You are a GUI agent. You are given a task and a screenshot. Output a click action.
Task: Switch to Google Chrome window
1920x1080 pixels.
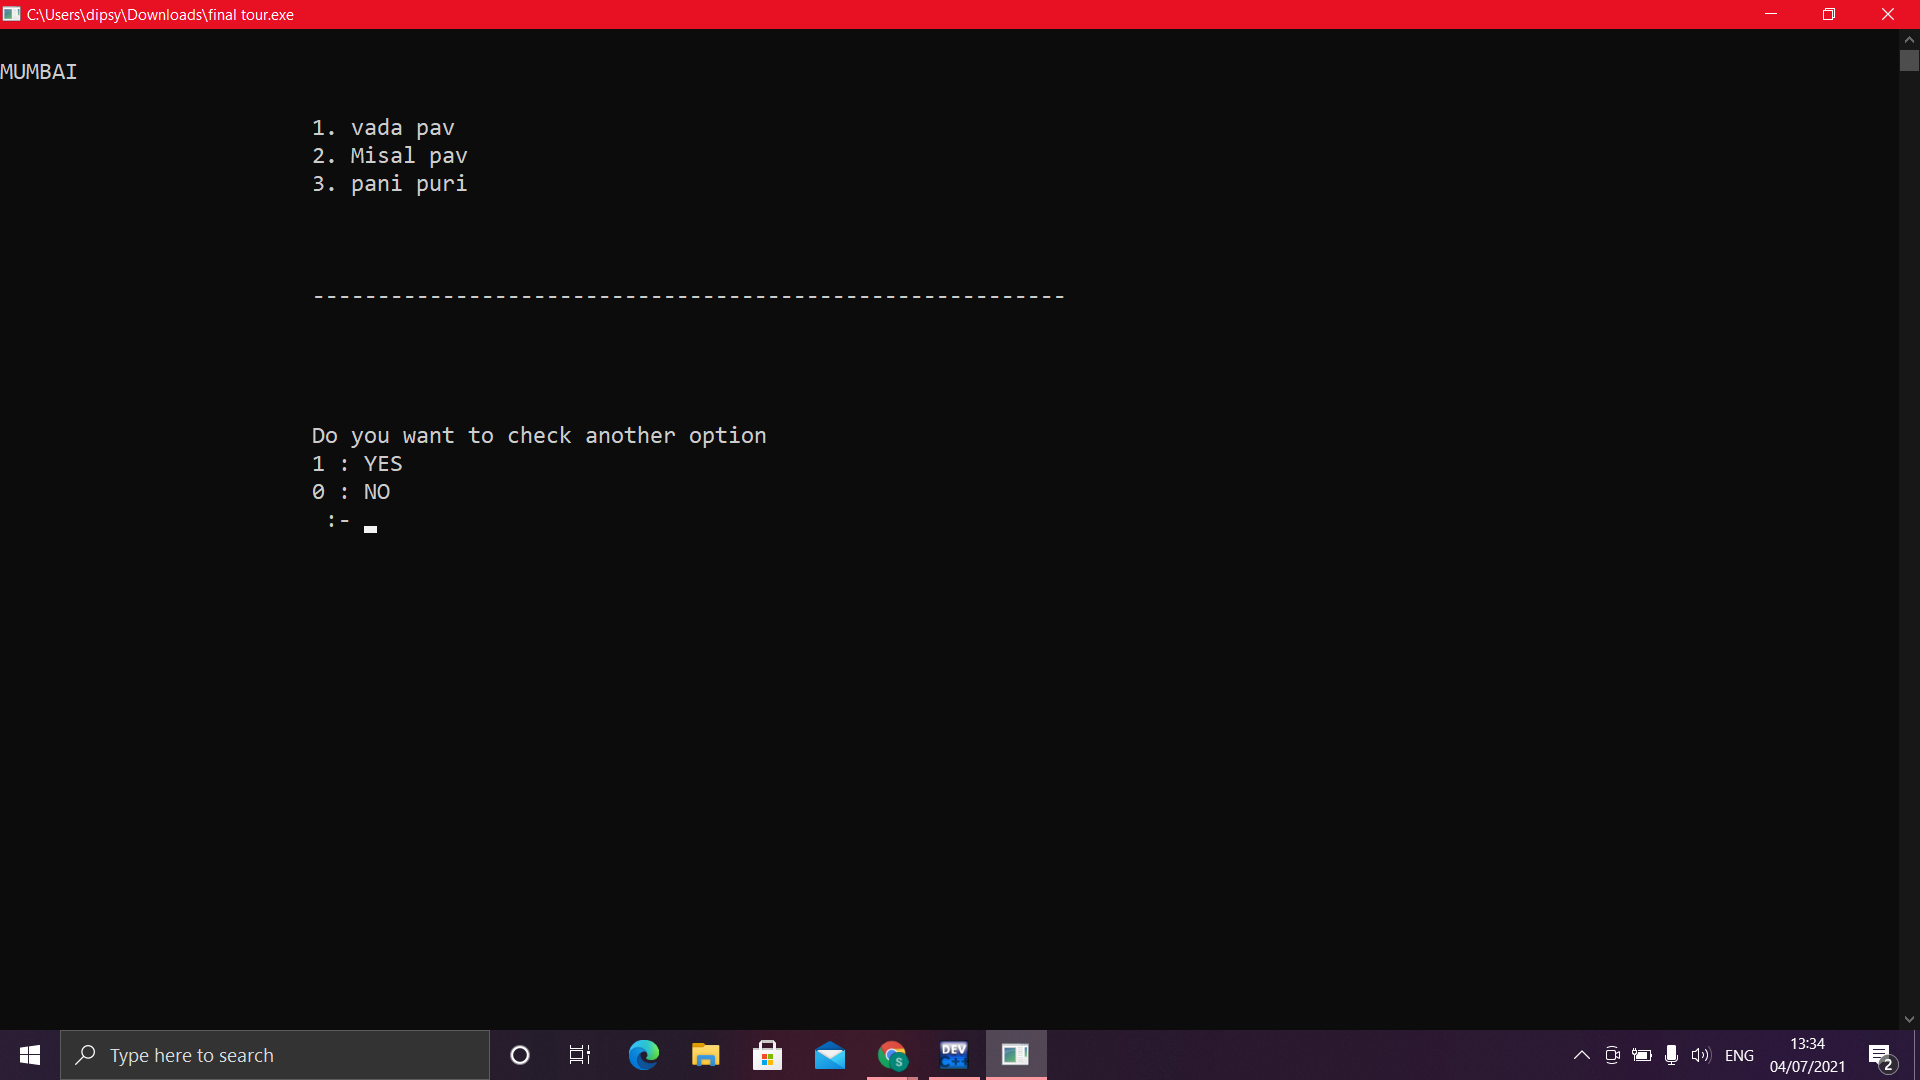point(892,1055)
